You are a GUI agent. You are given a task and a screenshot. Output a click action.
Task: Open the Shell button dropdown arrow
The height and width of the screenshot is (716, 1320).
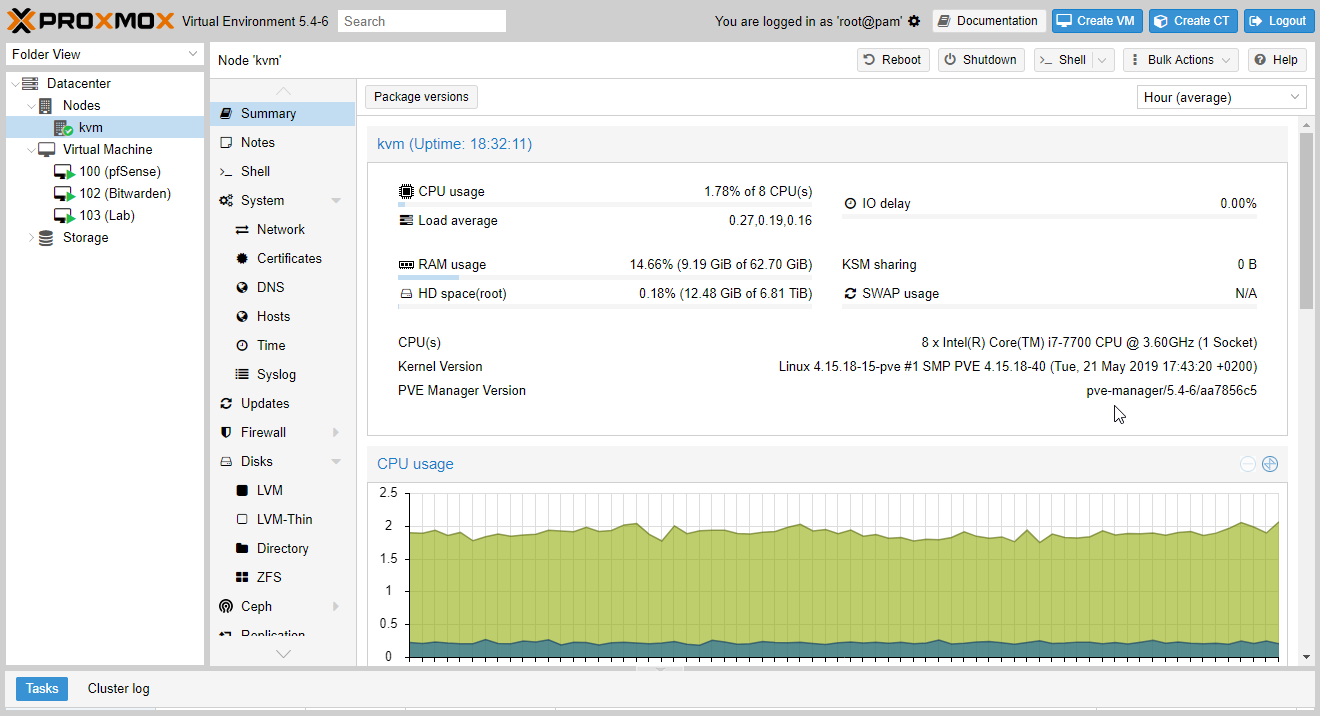pos(1103,60)
